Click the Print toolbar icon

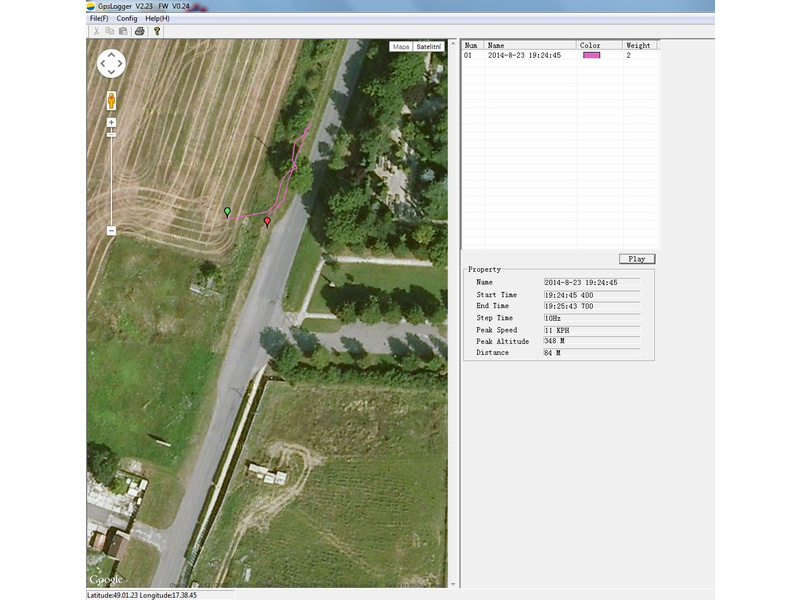(140, 31)
